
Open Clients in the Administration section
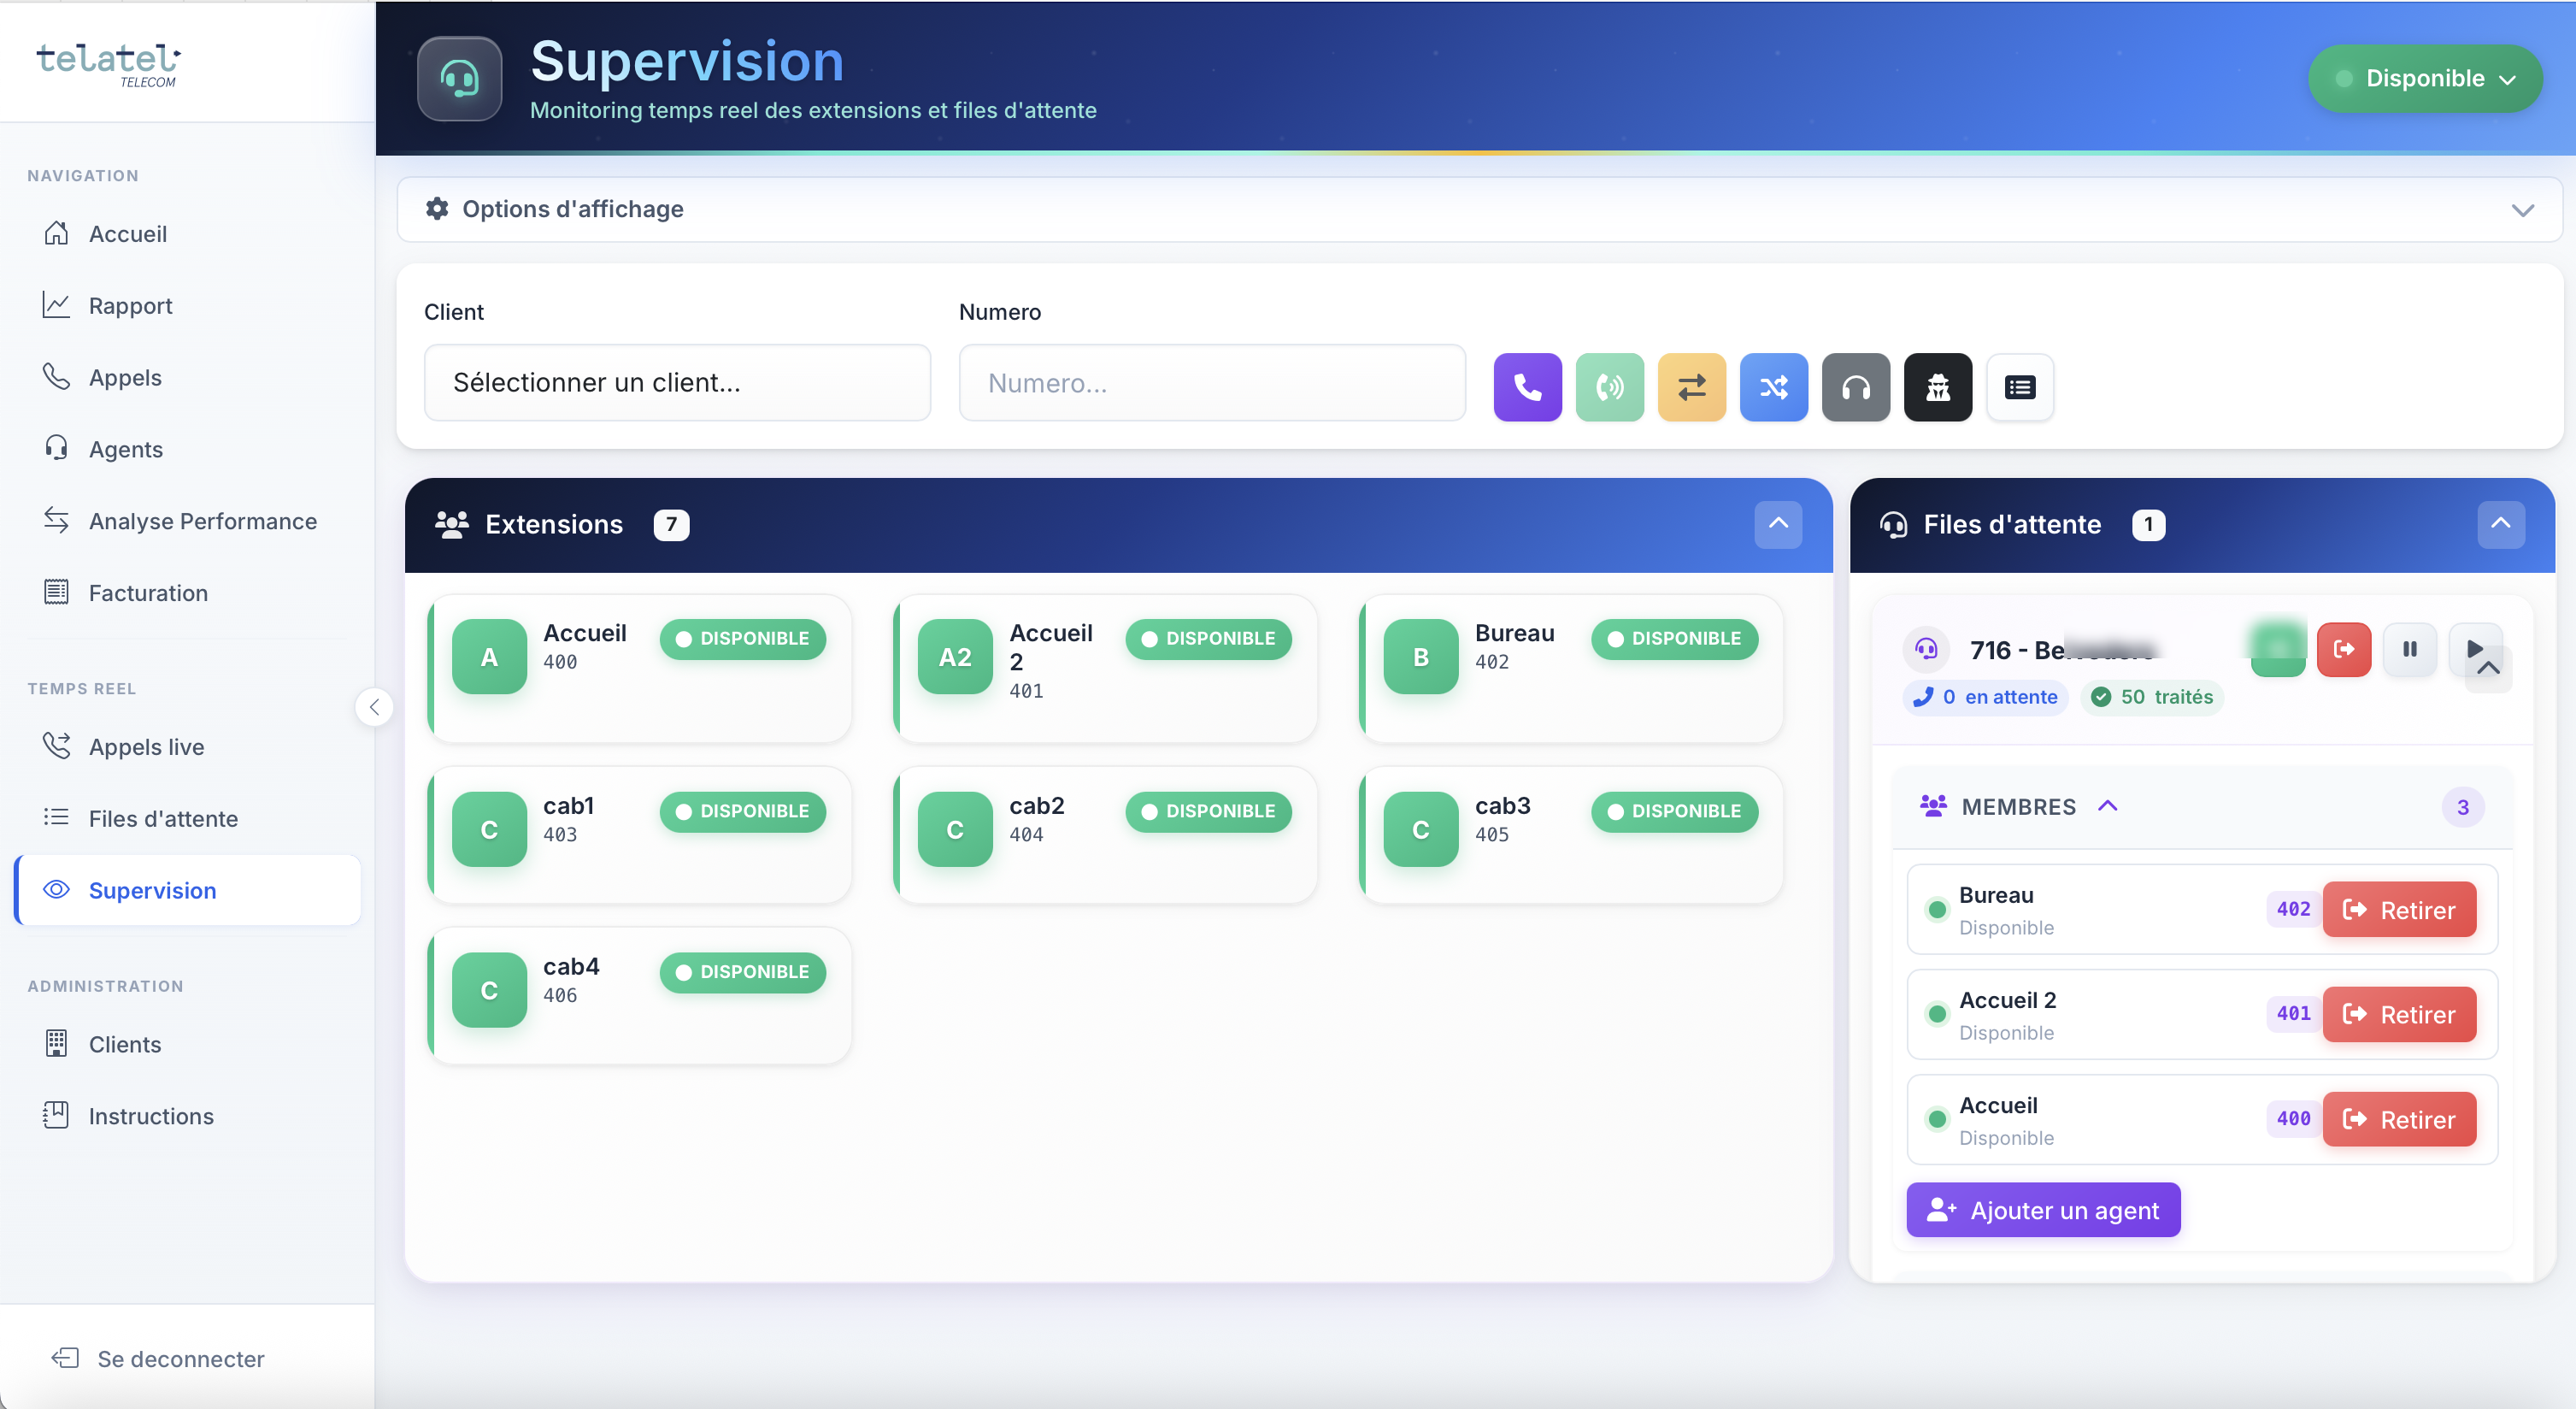click(x=188, y=1044)
